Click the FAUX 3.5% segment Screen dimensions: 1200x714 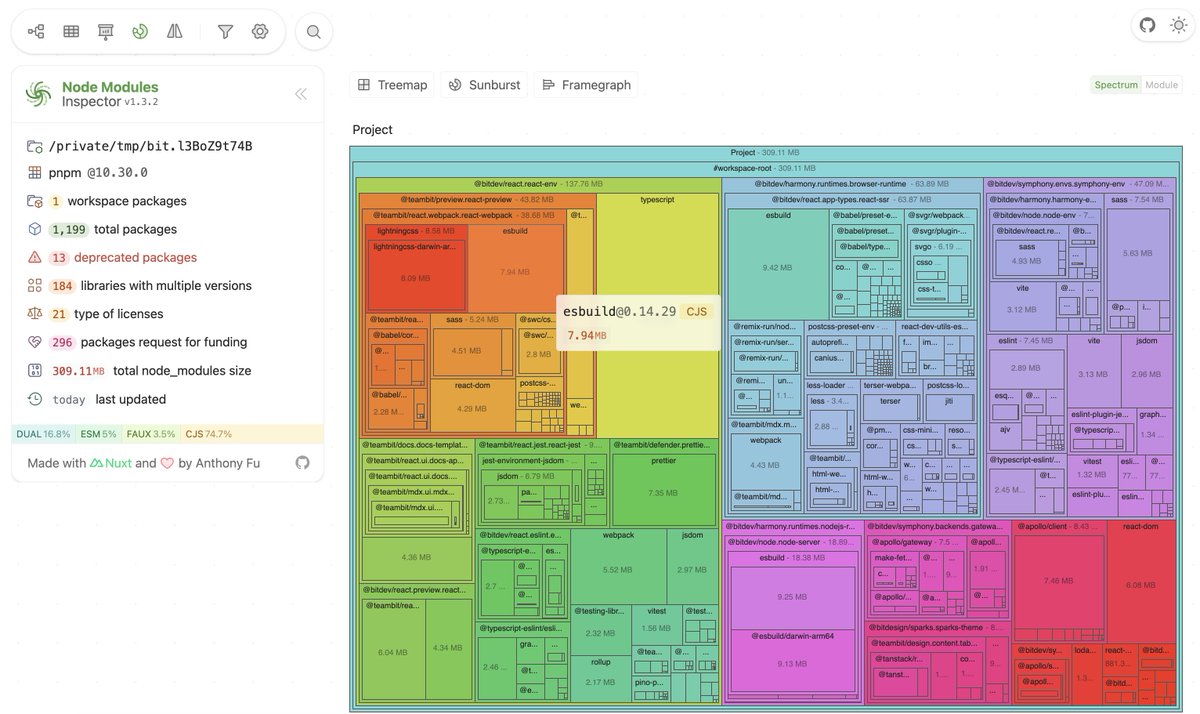150,434
